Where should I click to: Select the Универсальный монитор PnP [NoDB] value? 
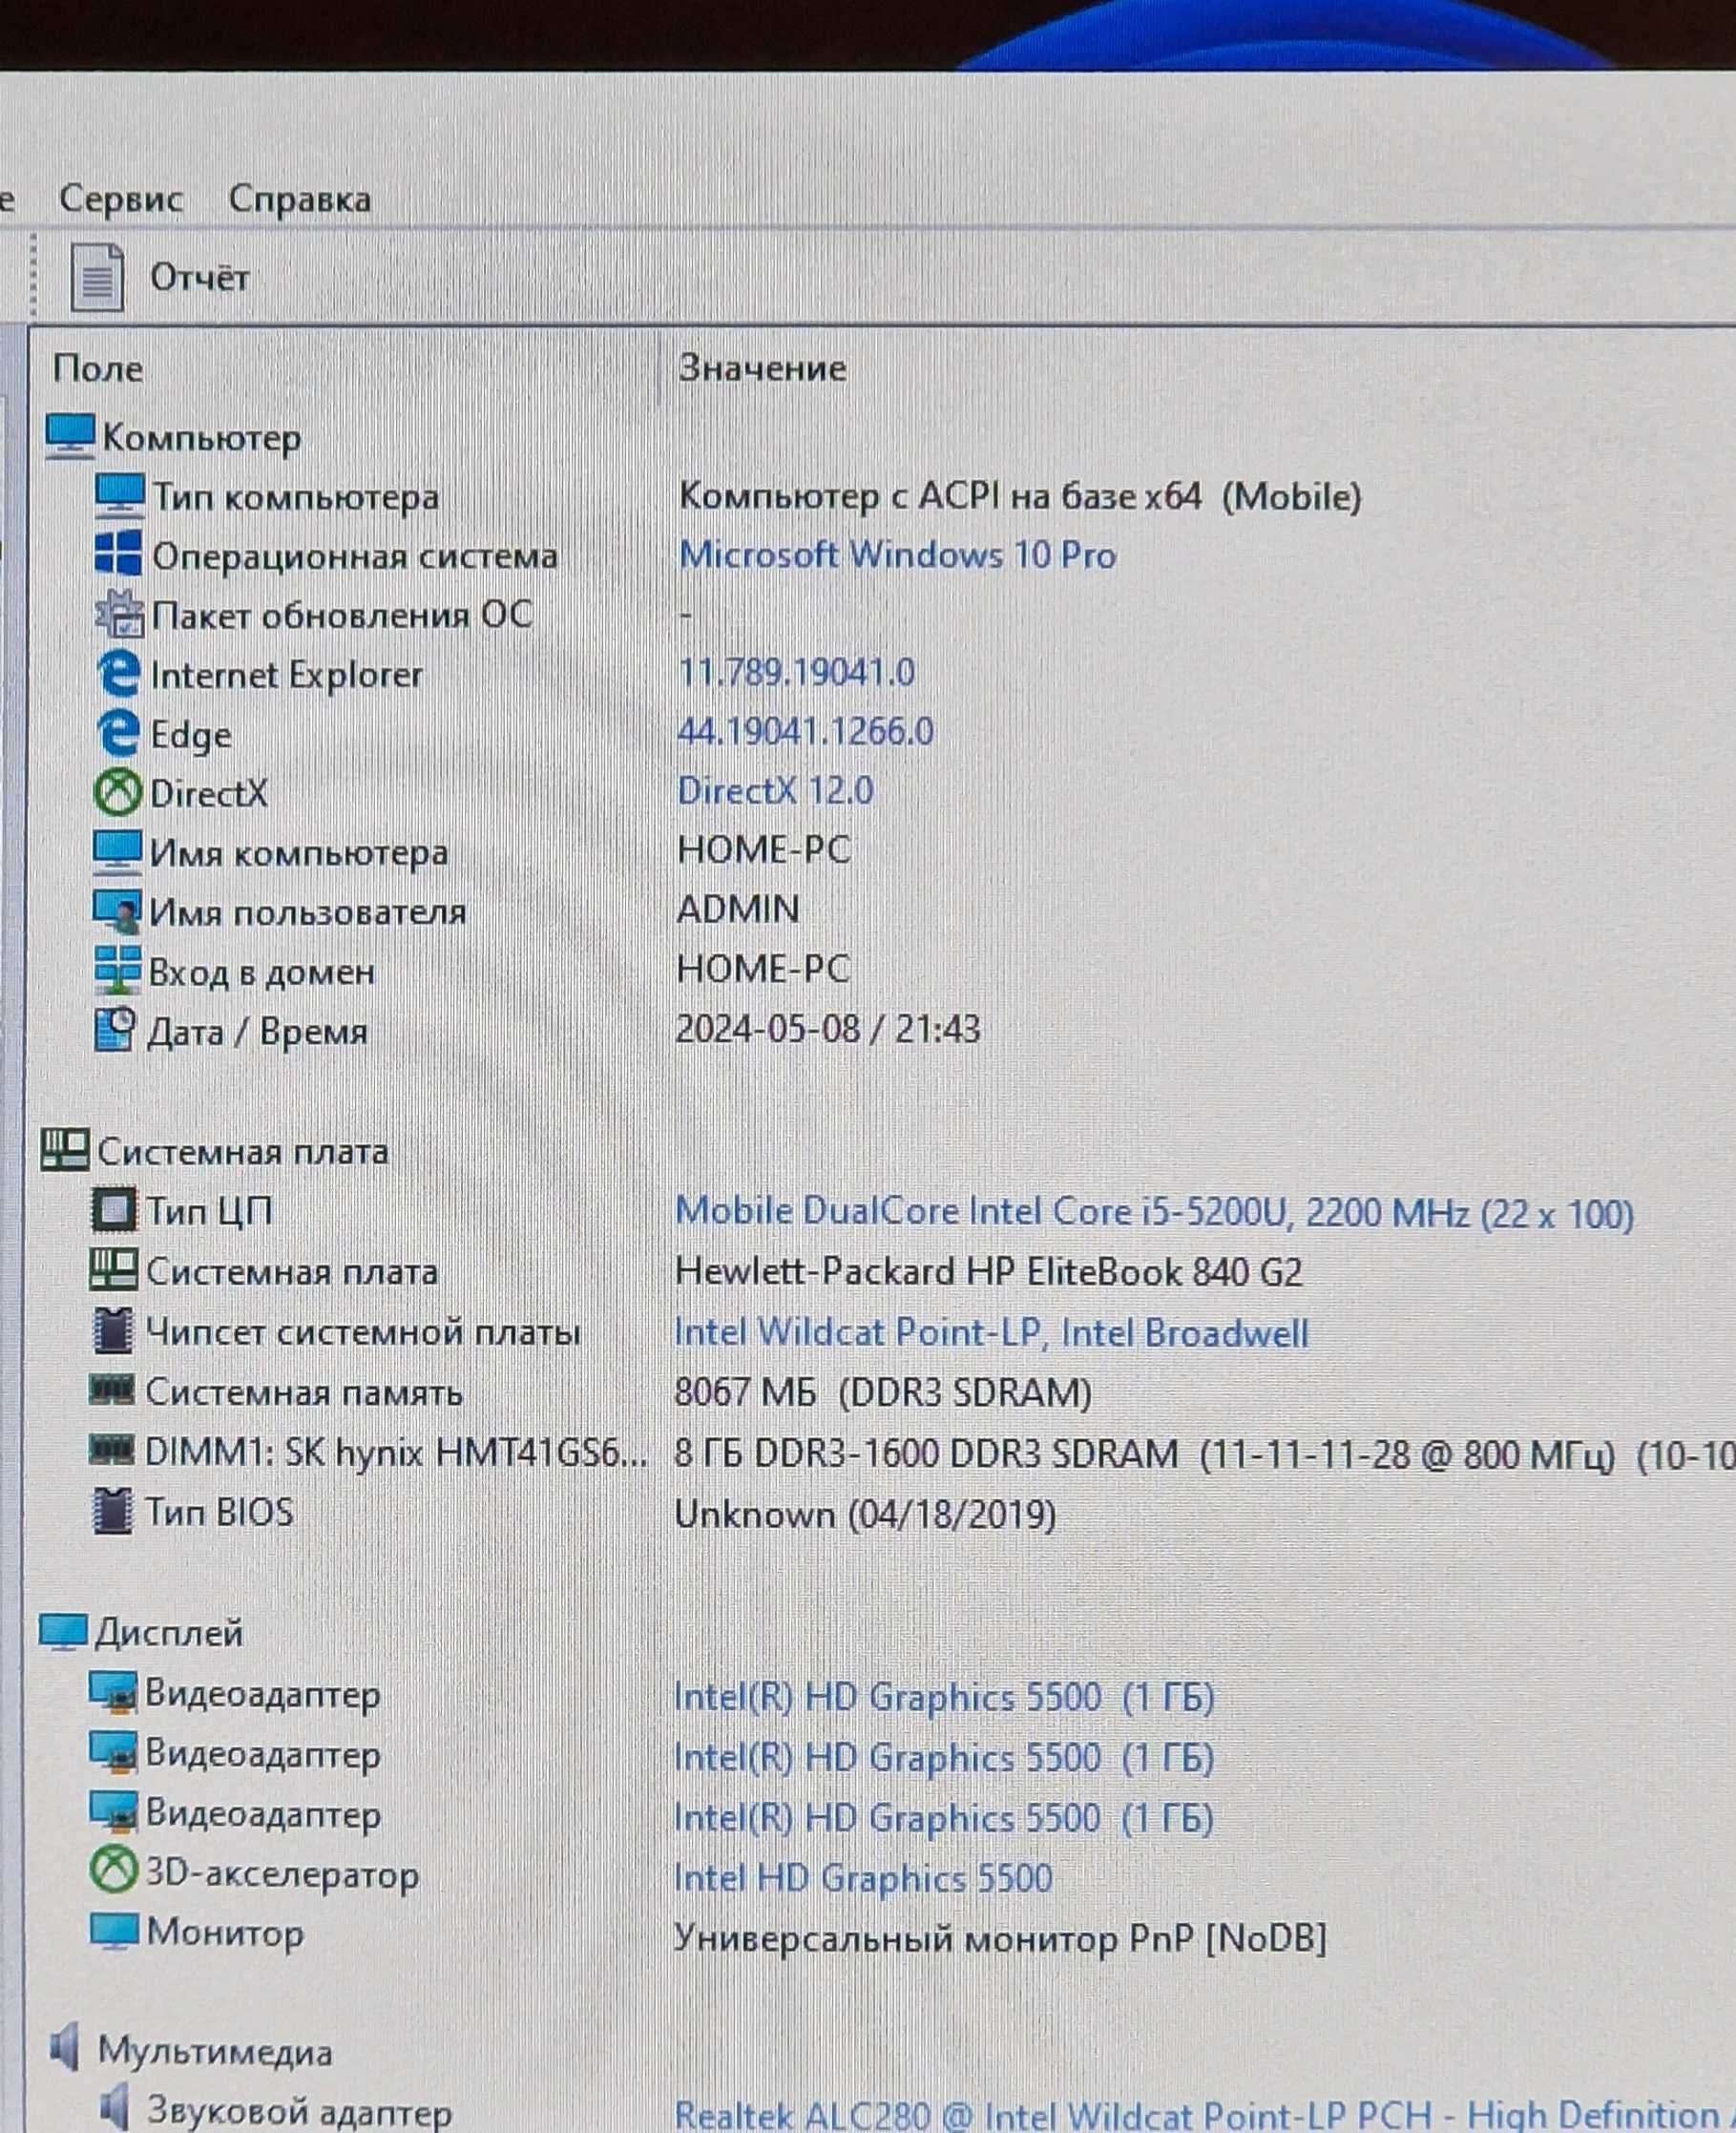(x=1000, y=1938)
